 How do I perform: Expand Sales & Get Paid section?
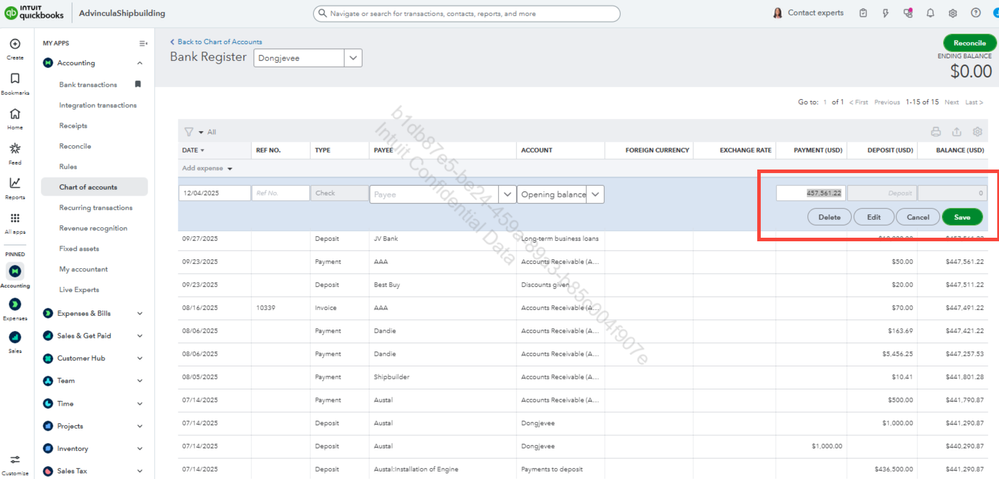tap(140, 336)
